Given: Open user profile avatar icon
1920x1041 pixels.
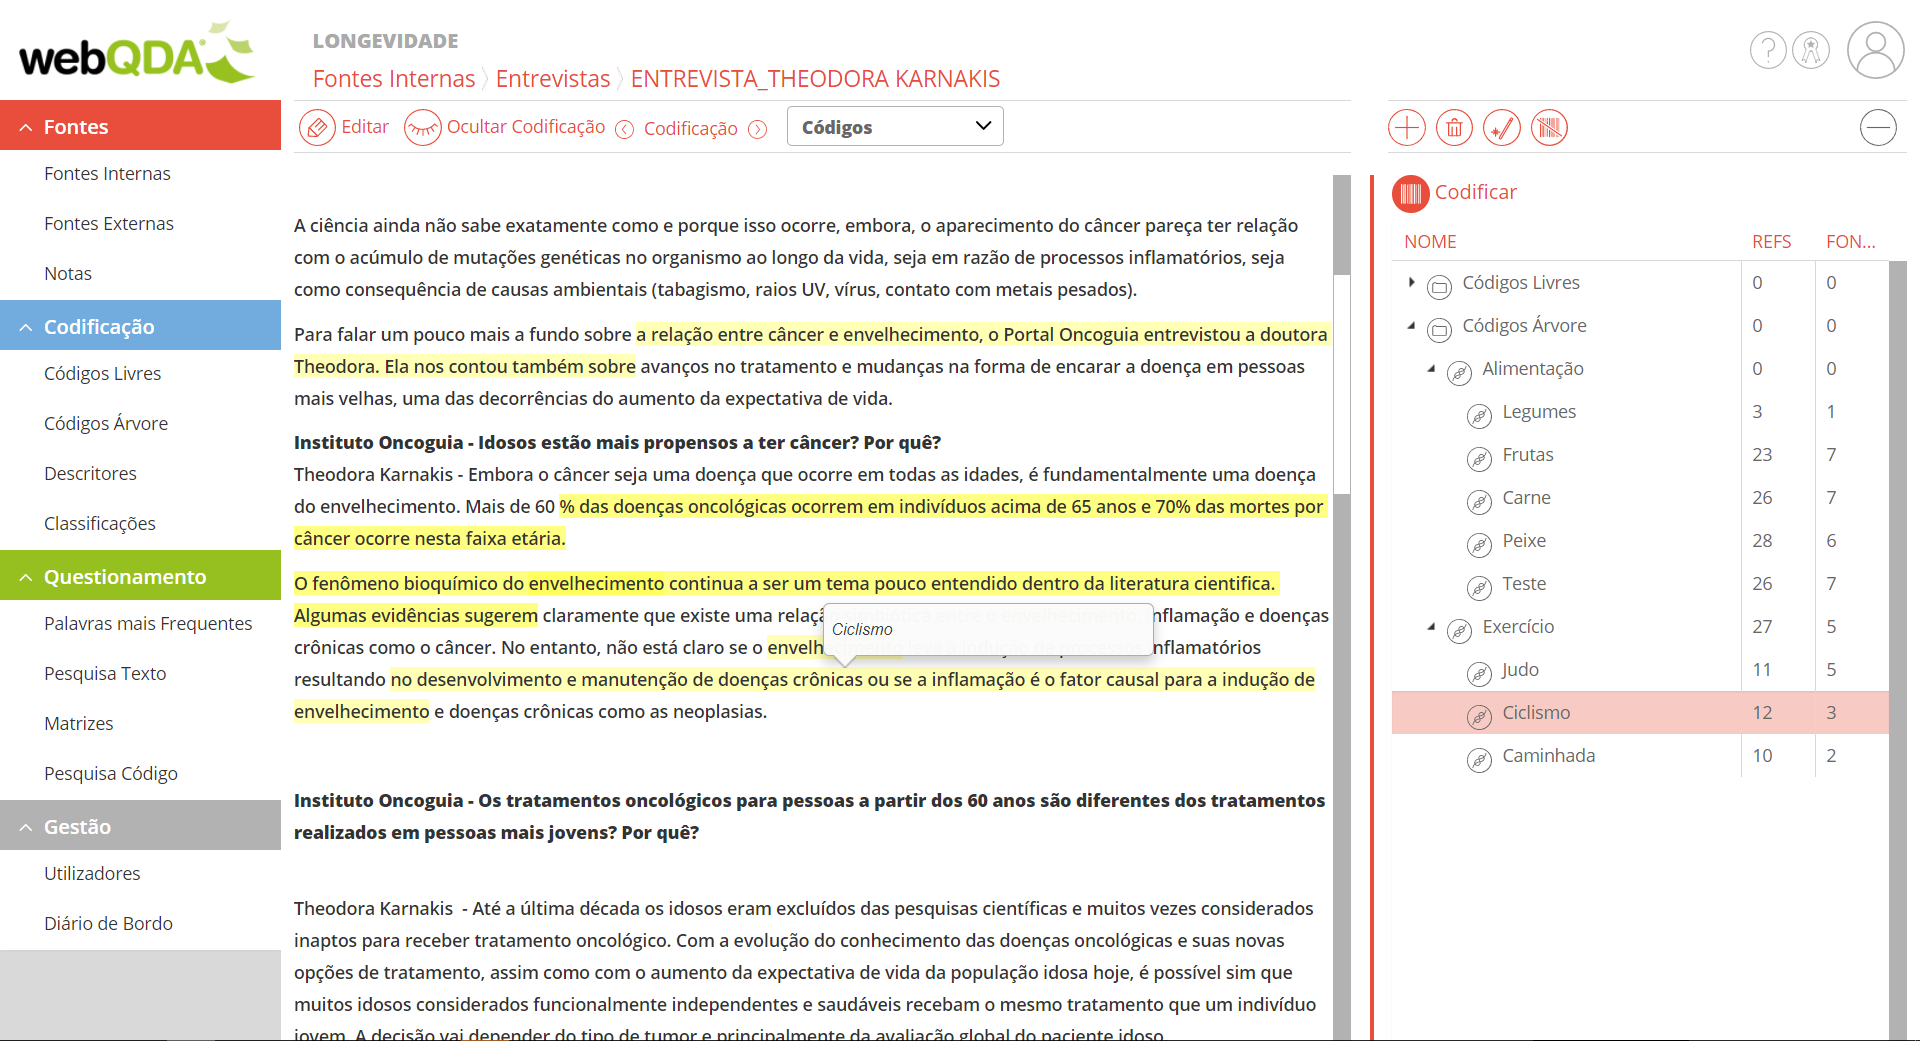Looking at the screenshot, I should click(1876, 50).
